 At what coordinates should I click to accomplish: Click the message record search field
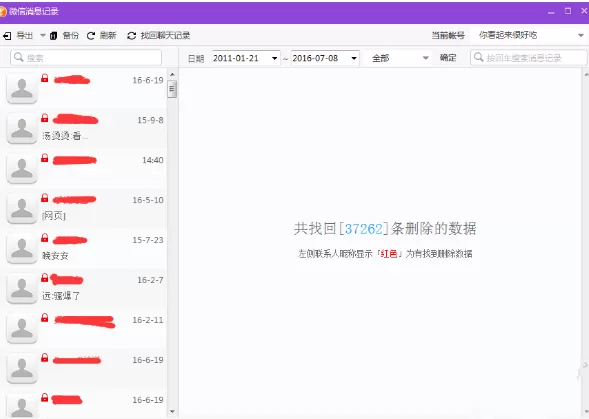529,57
